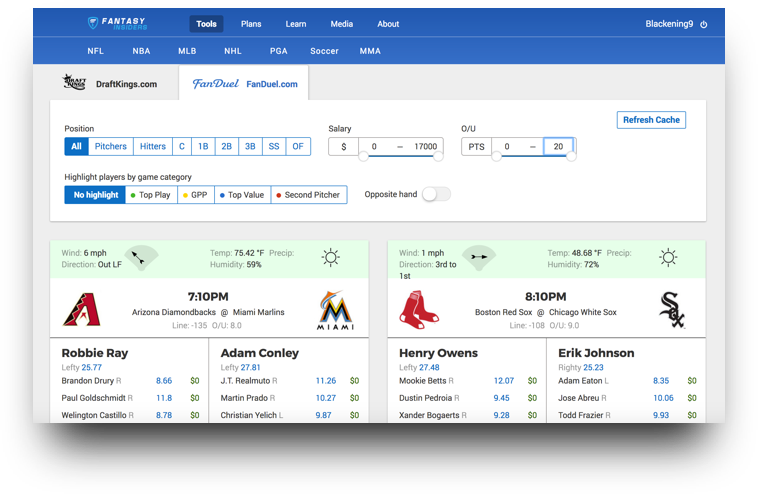Screen dimensions: 758x494
Task: Click the dollar sign salary label
Action: click(344, 146)
